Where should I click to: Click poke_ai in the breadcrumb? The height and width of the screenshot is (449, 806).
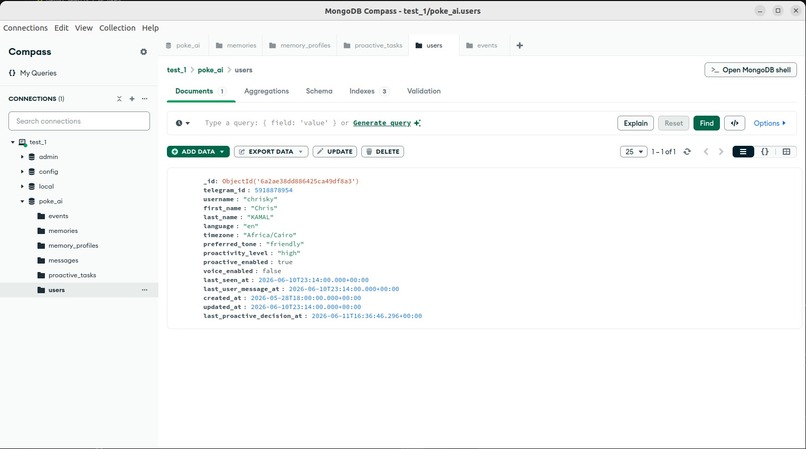[x=210, y=70]
